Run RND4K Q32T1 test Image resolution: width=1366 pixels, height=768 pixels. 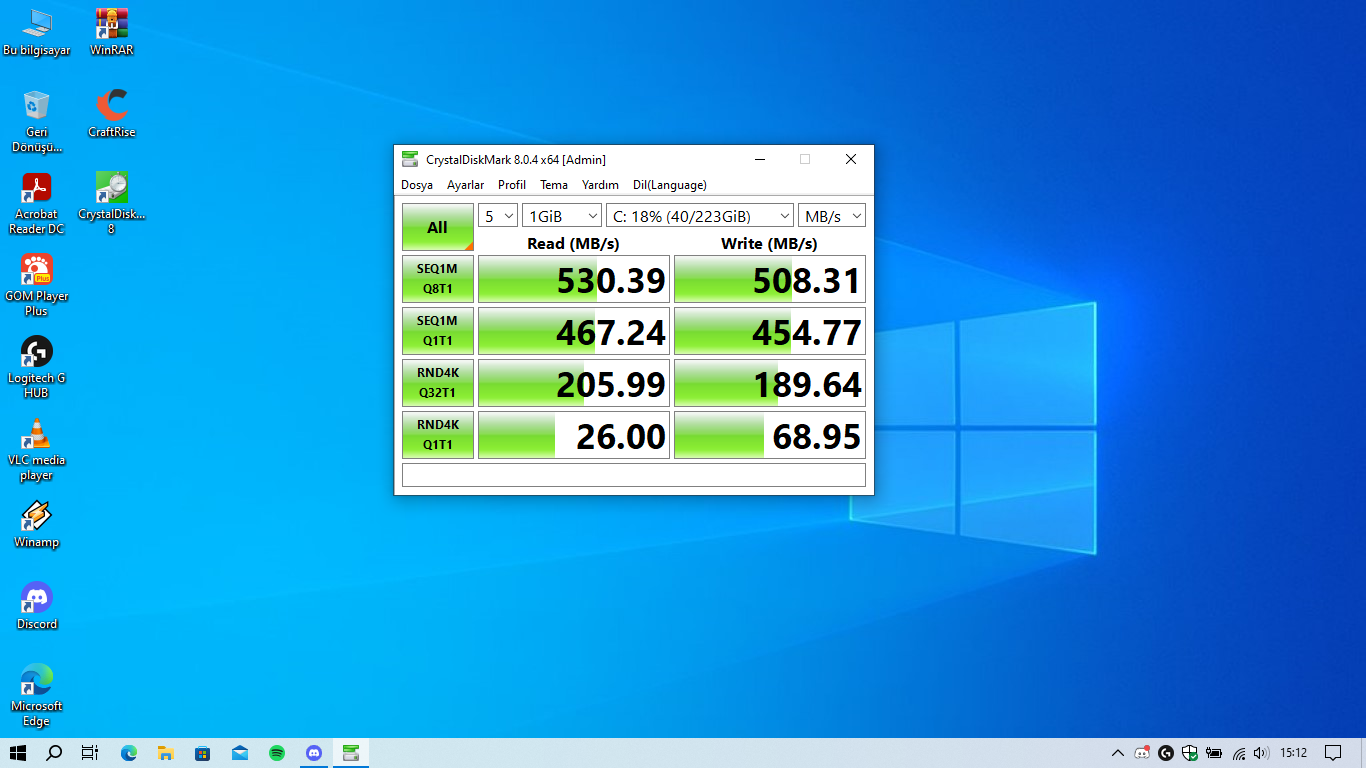(438, 383)
